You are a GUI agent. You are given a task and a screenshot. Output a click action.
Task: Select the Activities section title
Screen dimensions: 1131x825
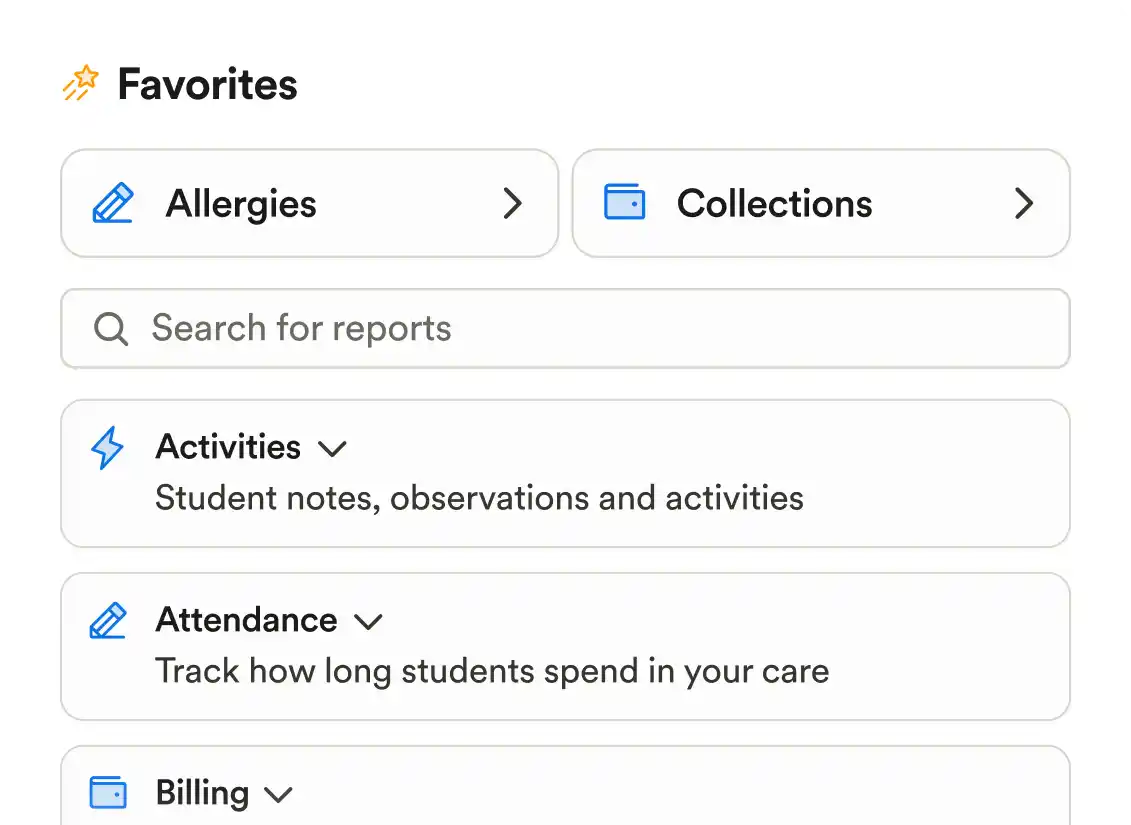228,447
